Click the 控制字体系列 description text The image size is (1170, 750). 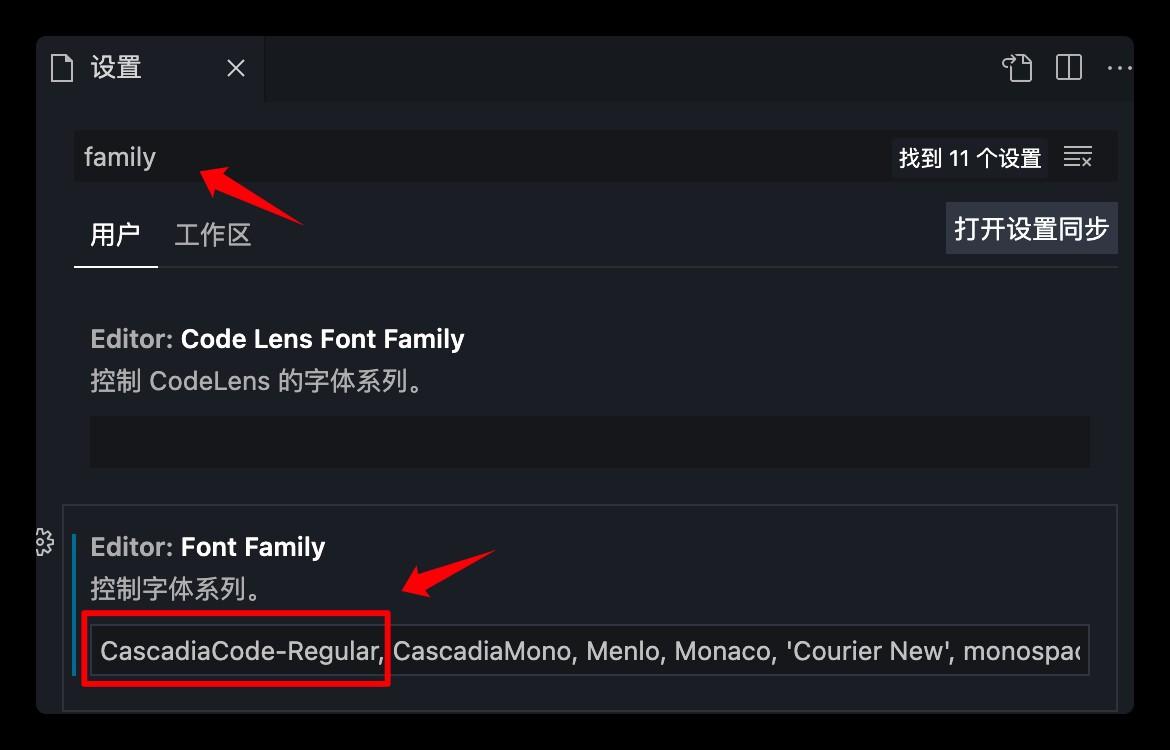(176, 589)
